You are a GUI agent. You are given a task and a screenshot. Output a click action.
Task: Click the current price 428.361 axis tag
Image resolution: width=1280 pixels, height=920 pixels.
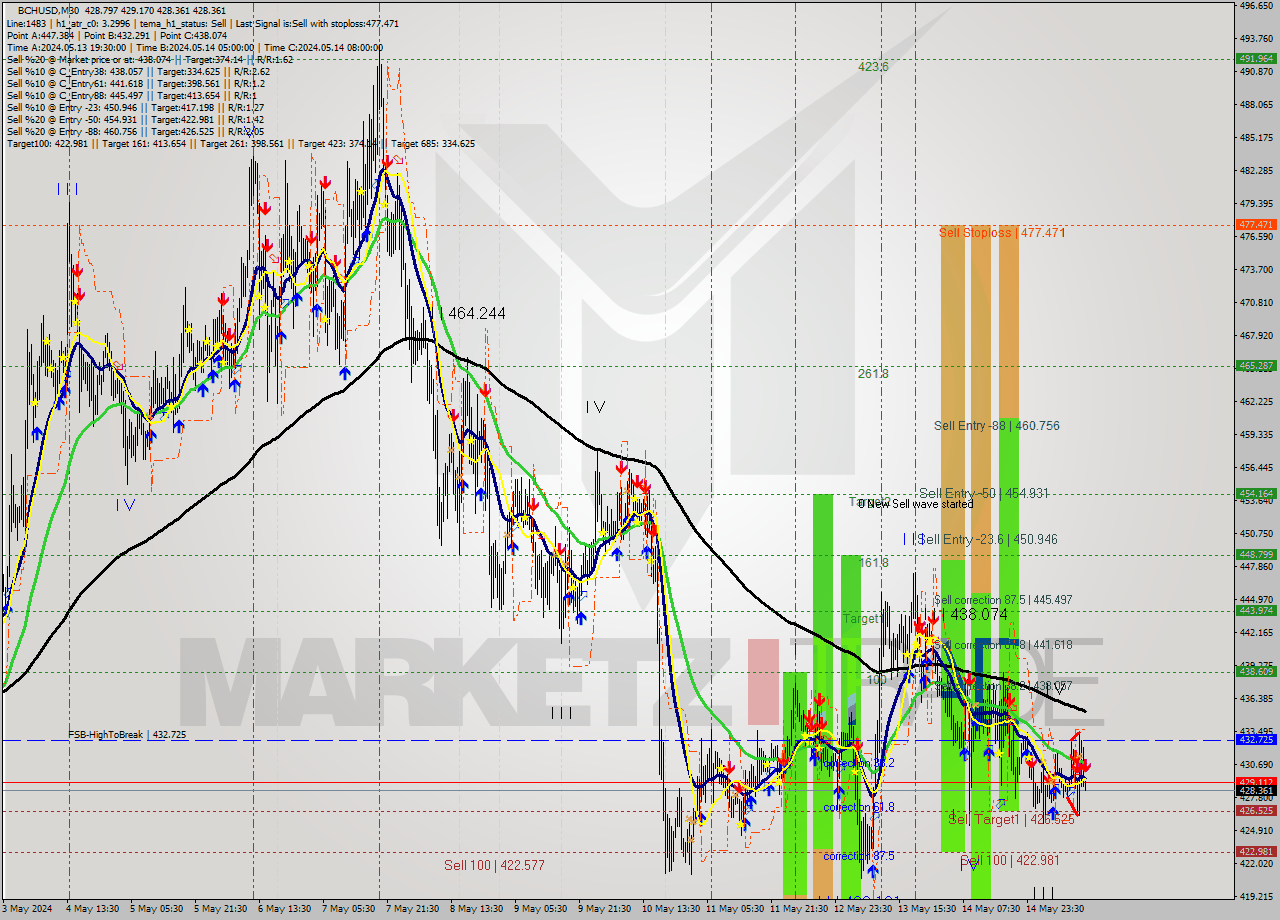(x=1256, y=790)
